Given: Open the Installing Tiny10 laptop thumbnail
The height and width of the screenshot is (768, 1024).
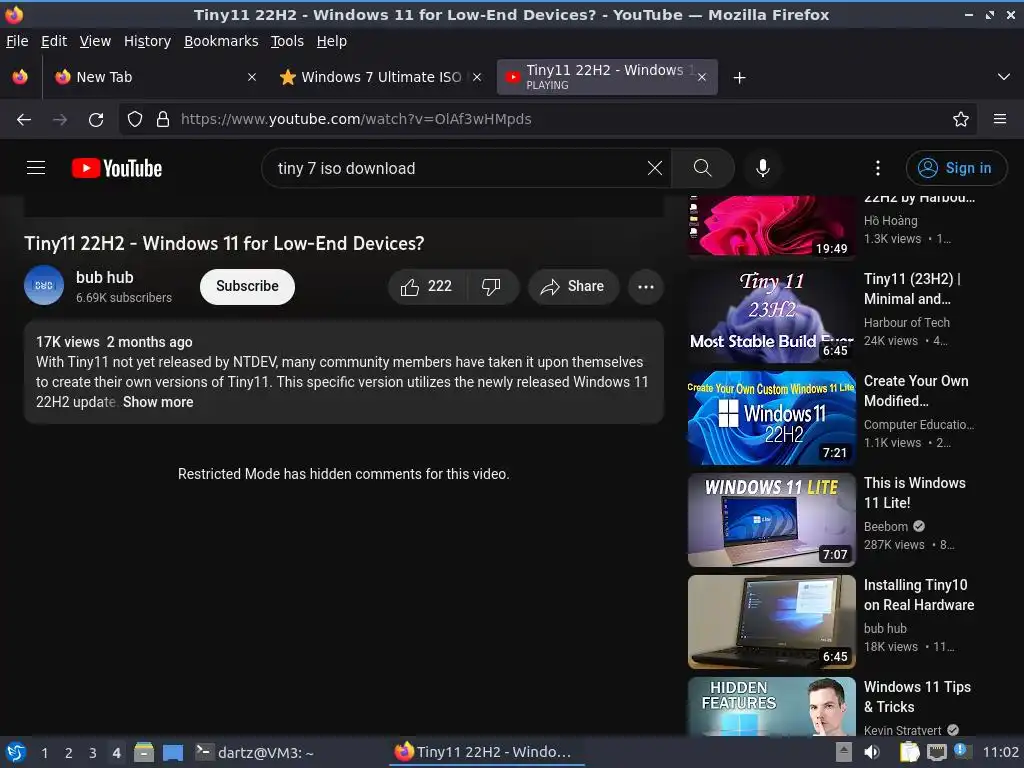Looking at the screenshot, I should [x=771, y=622].
